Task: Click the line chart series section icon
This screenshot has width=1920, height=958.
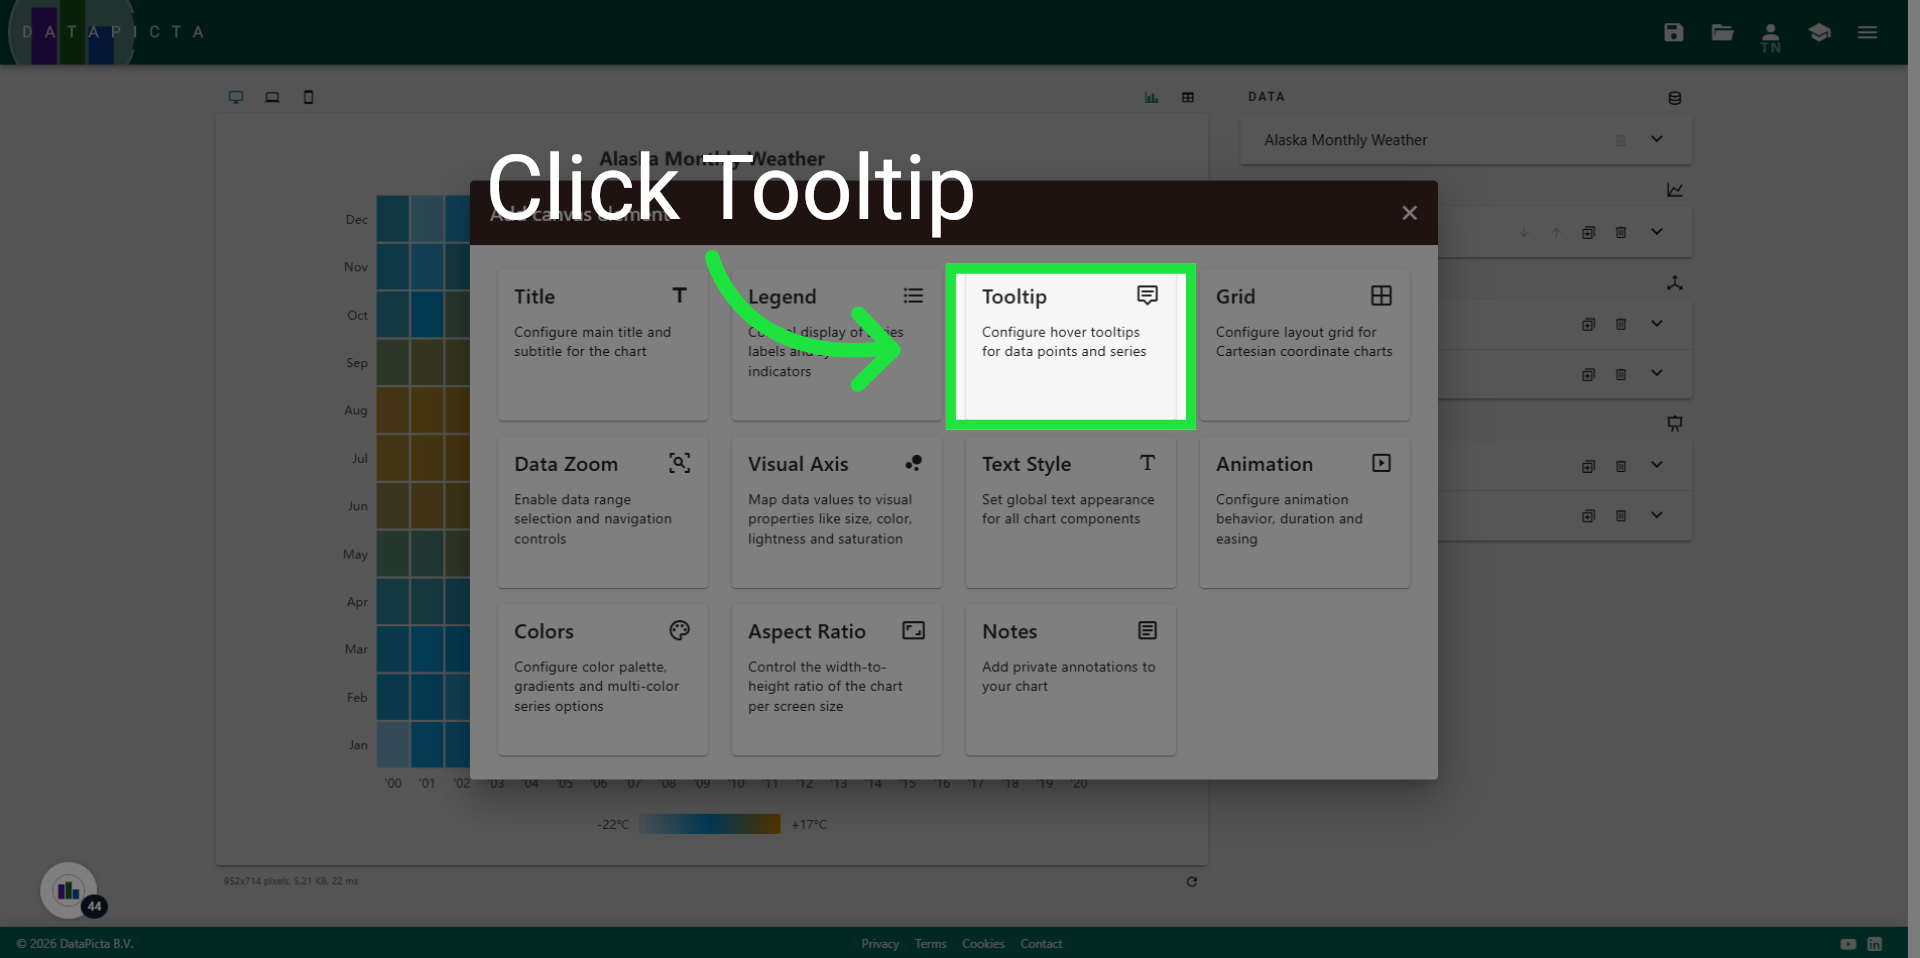Action: coord(1675,190)
